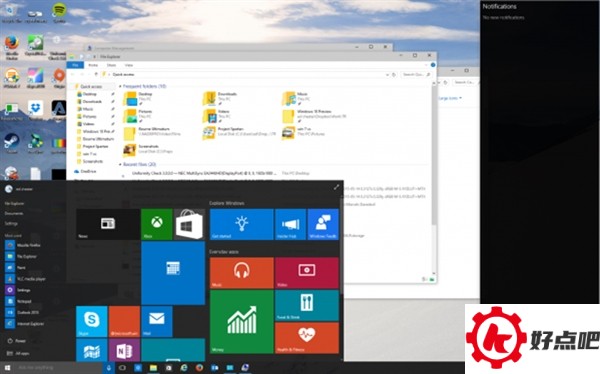Screen dimensions: 600x374
Task: Open the Get Started lightbulb tile
Action: tap(242, 224)
